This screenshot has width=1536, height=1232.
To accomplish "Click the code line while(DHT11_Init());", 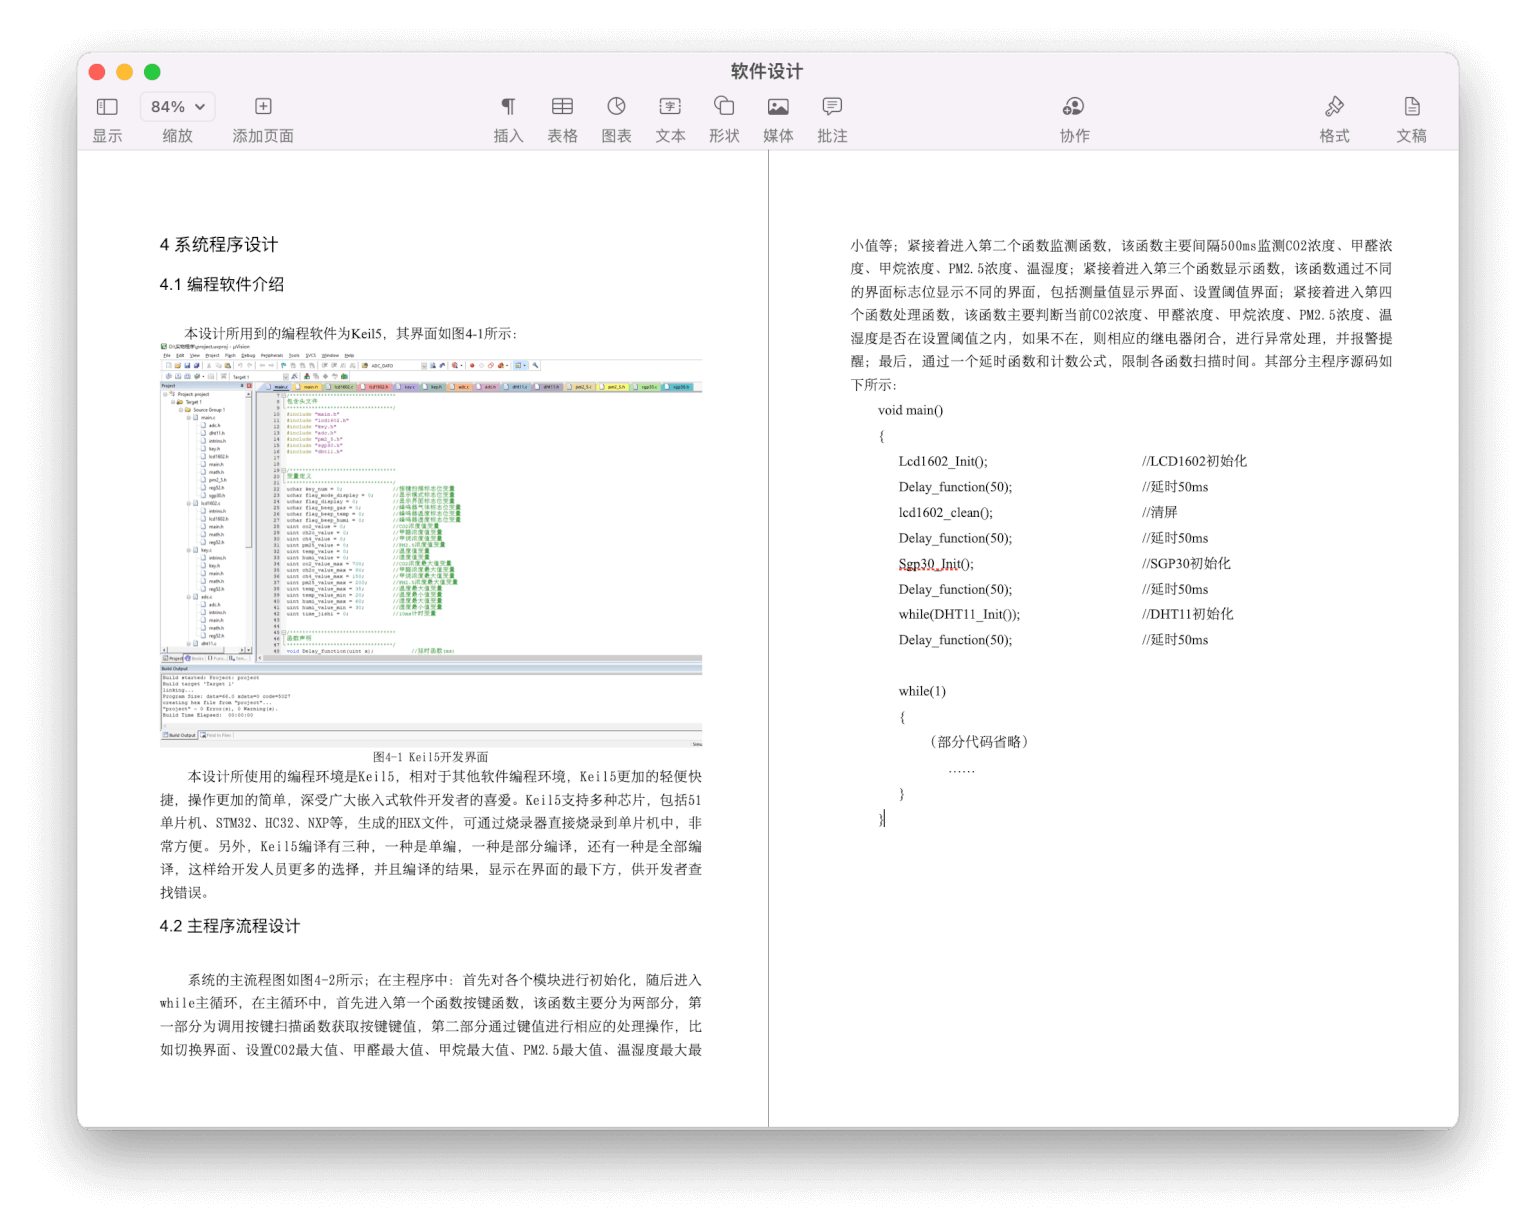I will [x=960, y=614].
